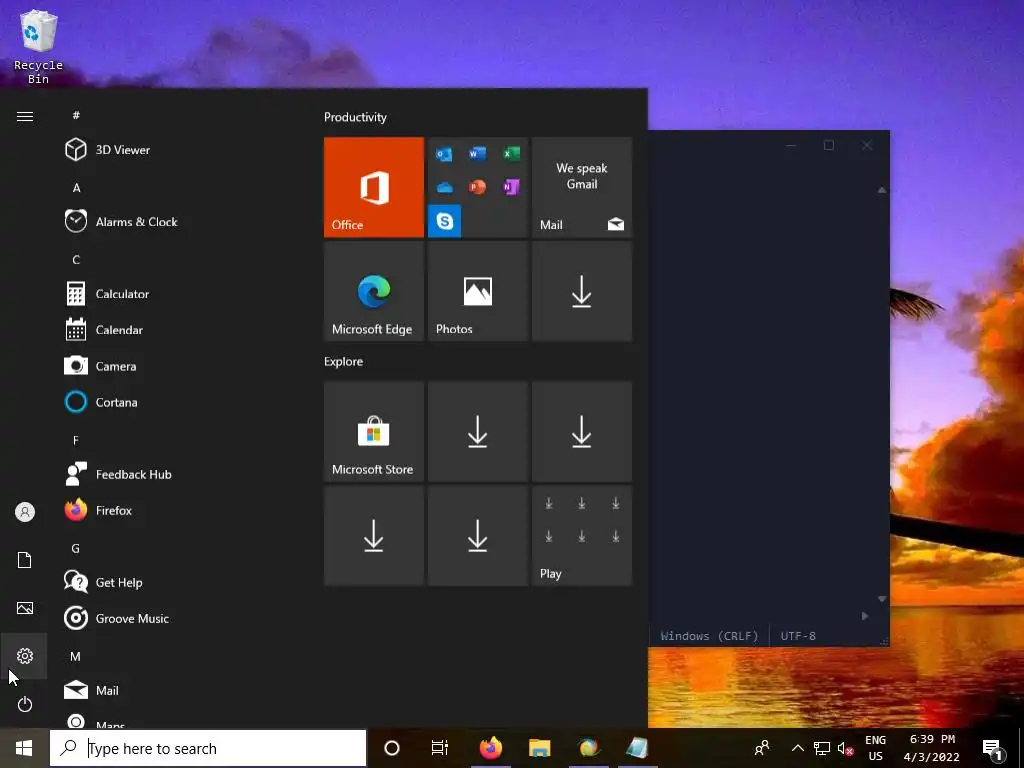Open File Explorer from the taskbar
1024x768 pixels.
click(x=539, y=748)
